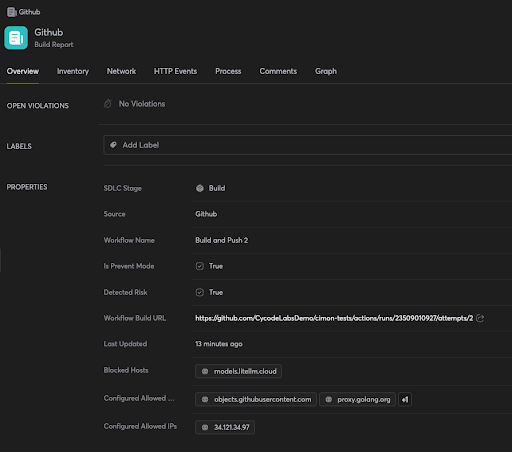View the Graph tab
This screenshot has height=452, width=512.
tap(326, 71)
